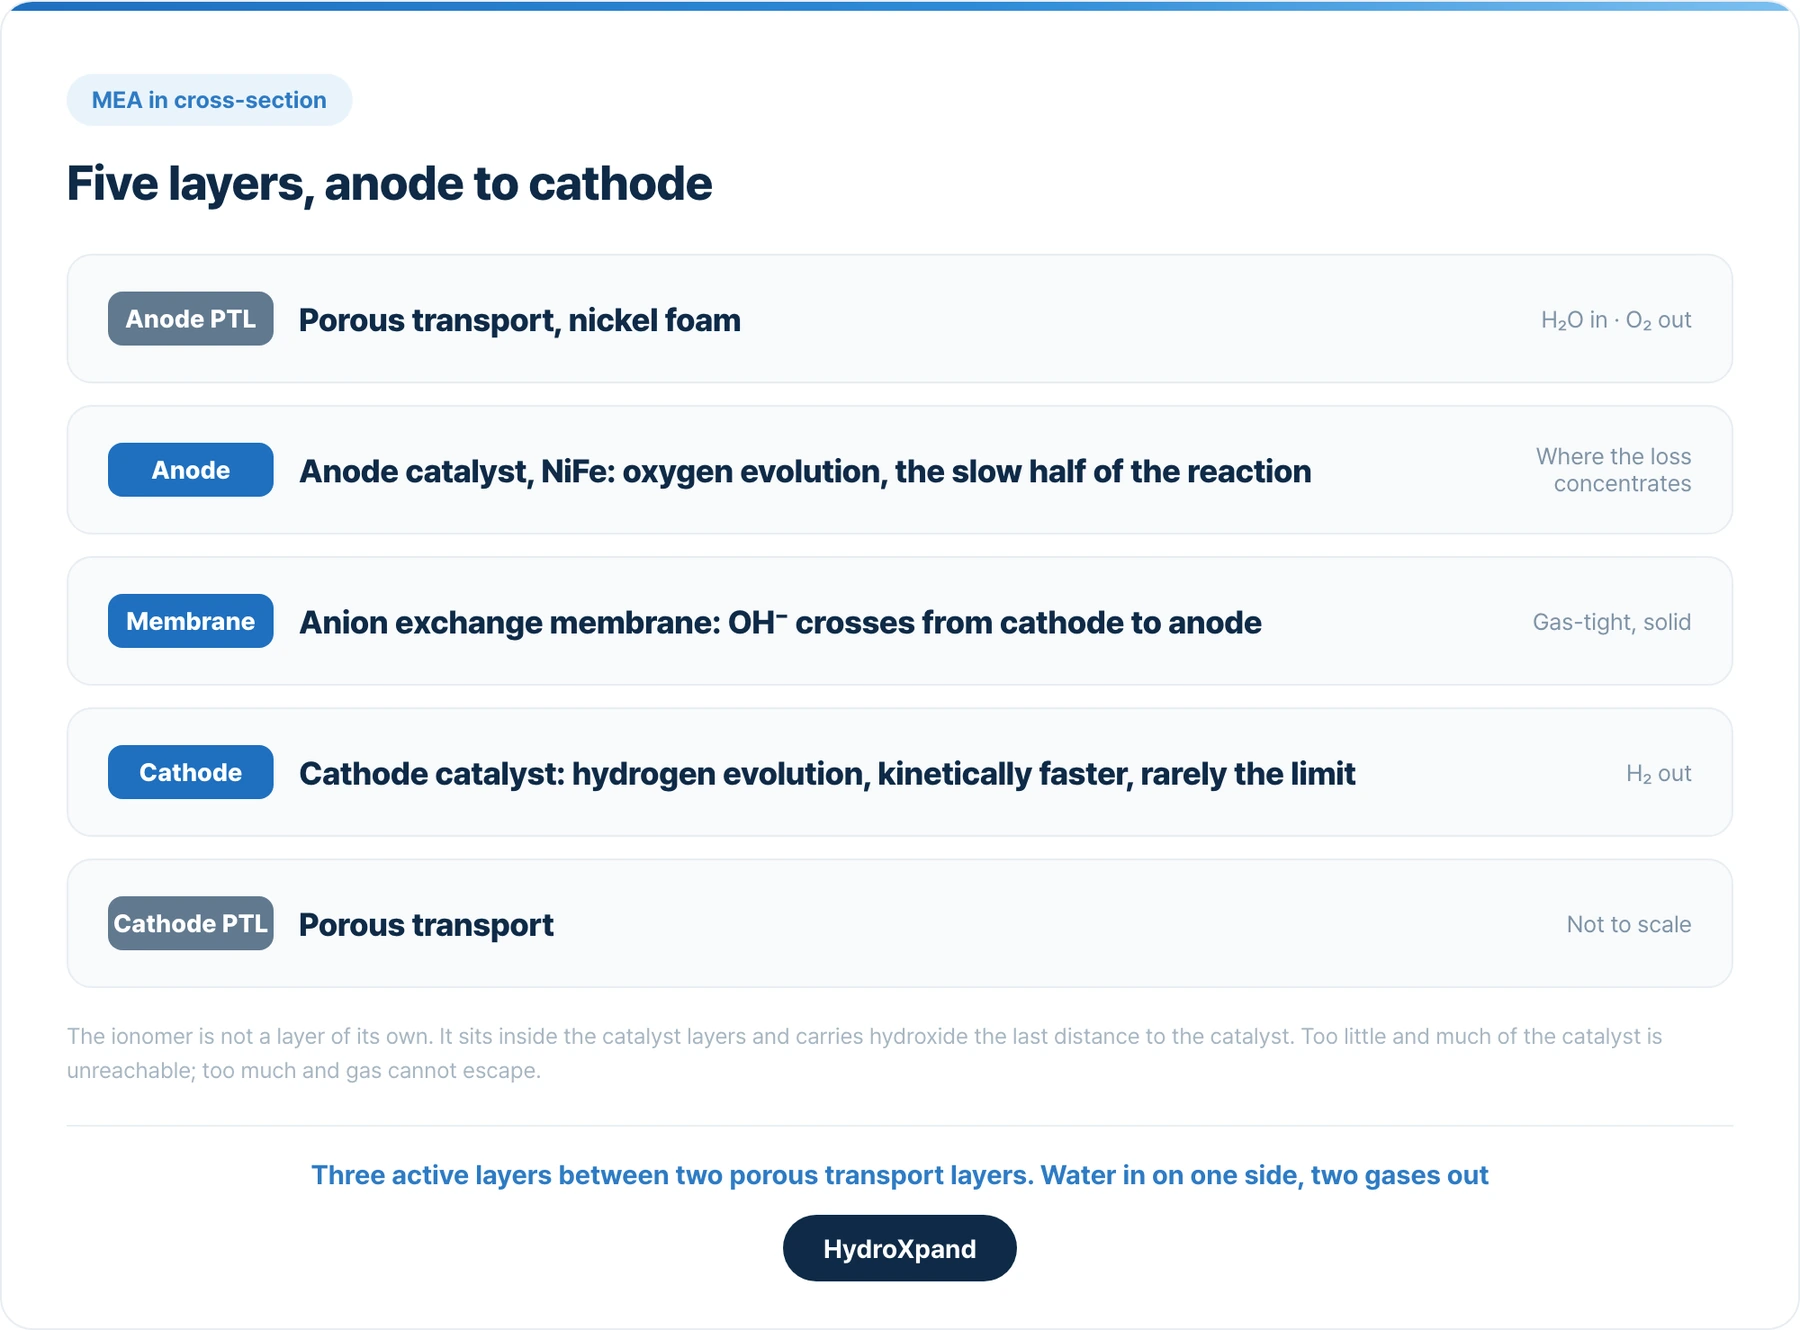1800x1330 pixels.
Task: Select the blue Cathode badge
Action: click(190, 772)
